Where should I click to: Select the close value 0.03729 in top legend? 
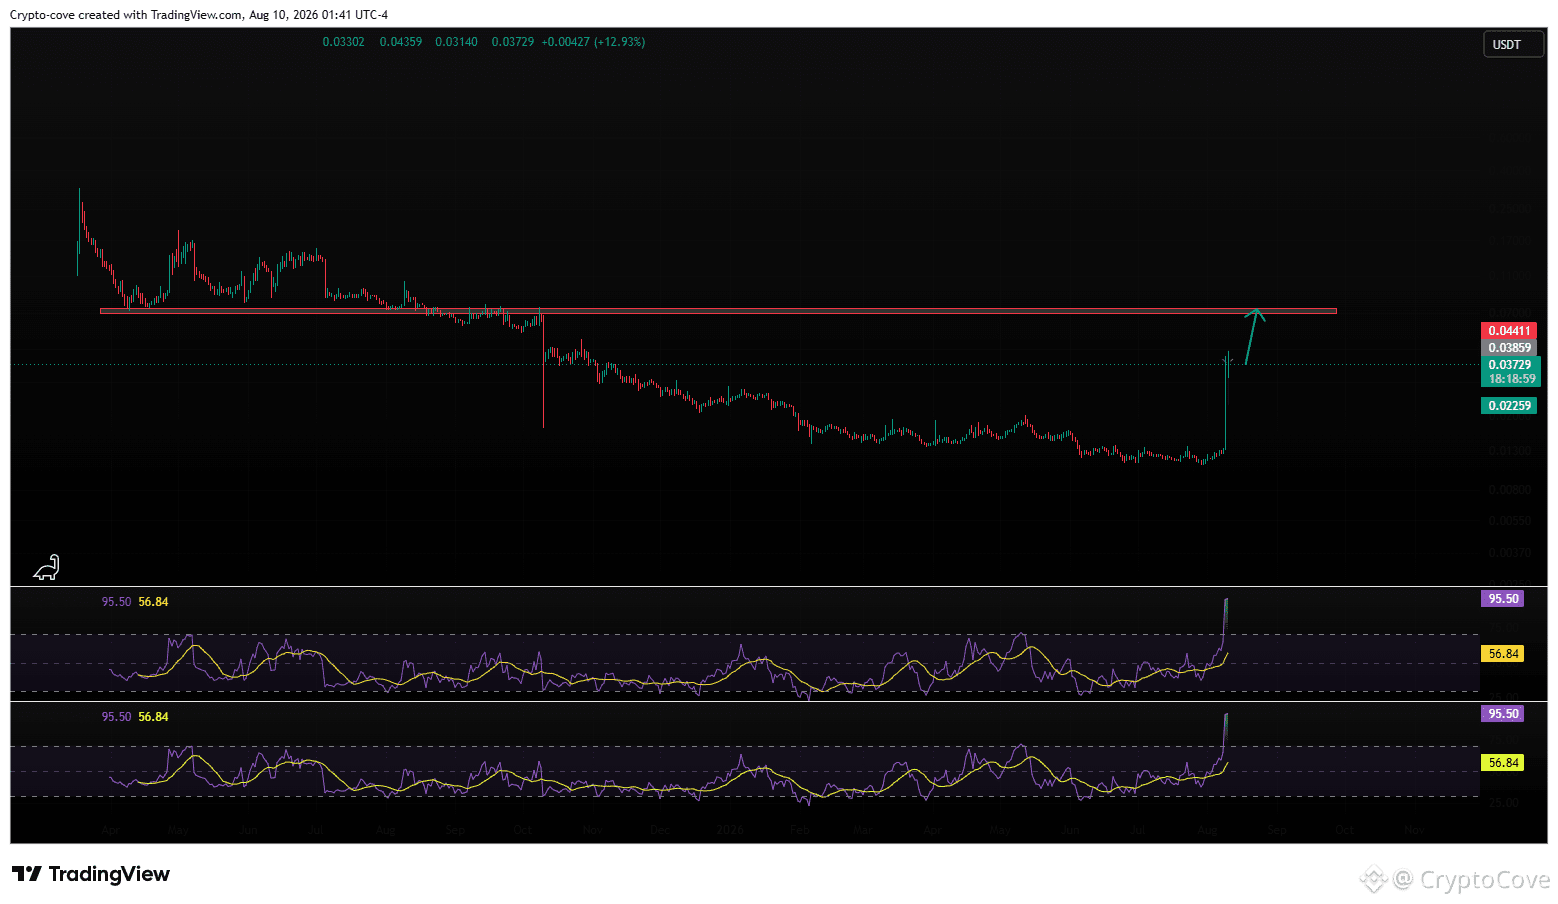click(x=512, y=42)
